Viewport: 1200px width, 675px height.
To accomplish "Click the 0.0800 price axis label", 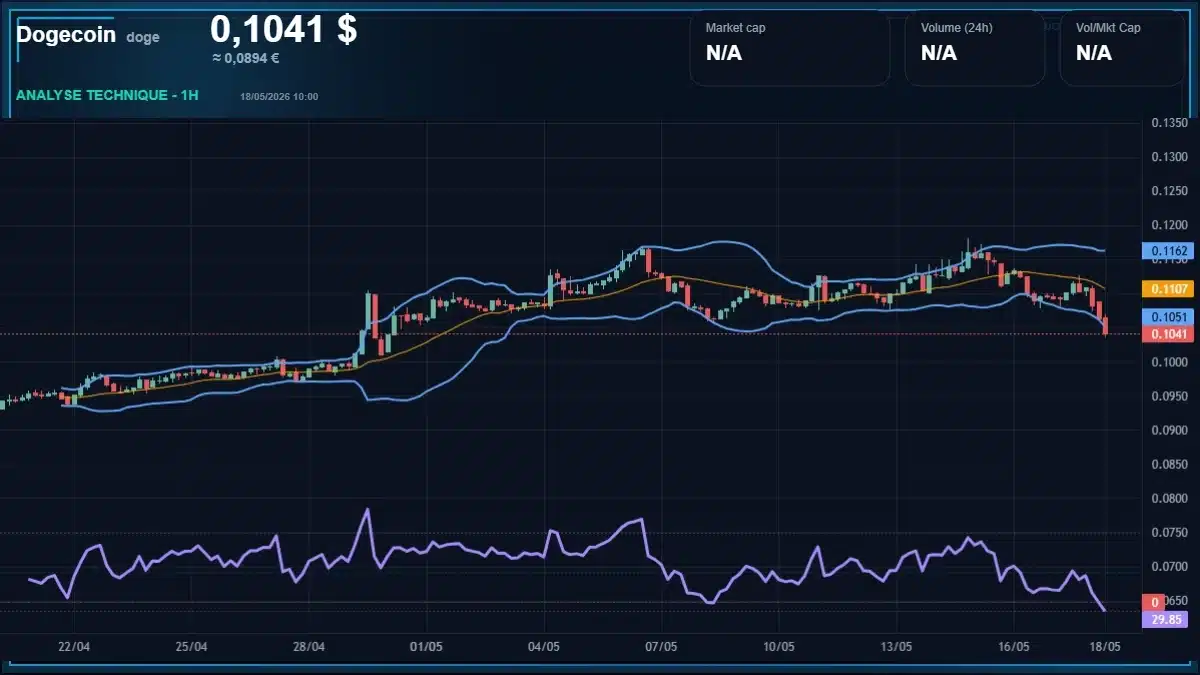I will coord(1169,498).
